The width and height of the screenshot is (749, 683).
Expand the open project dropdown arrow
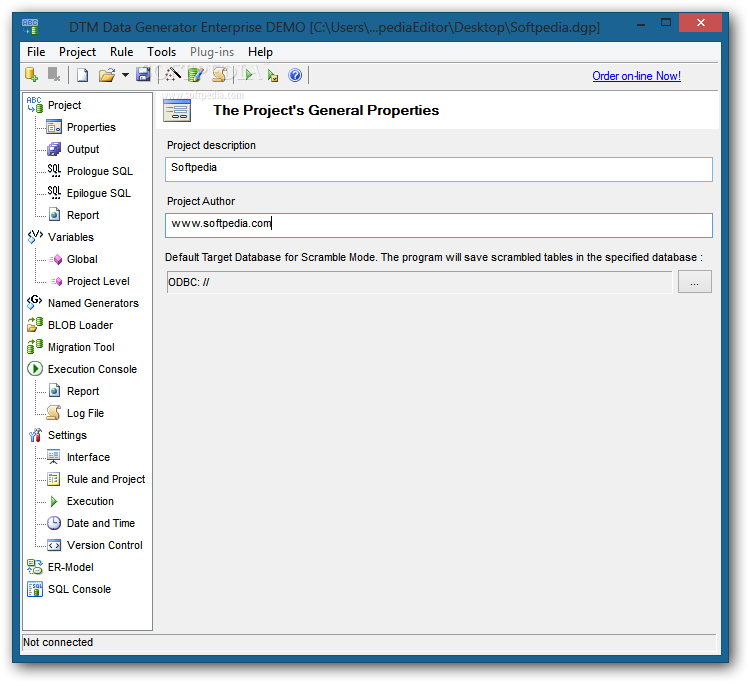point(125,75)
